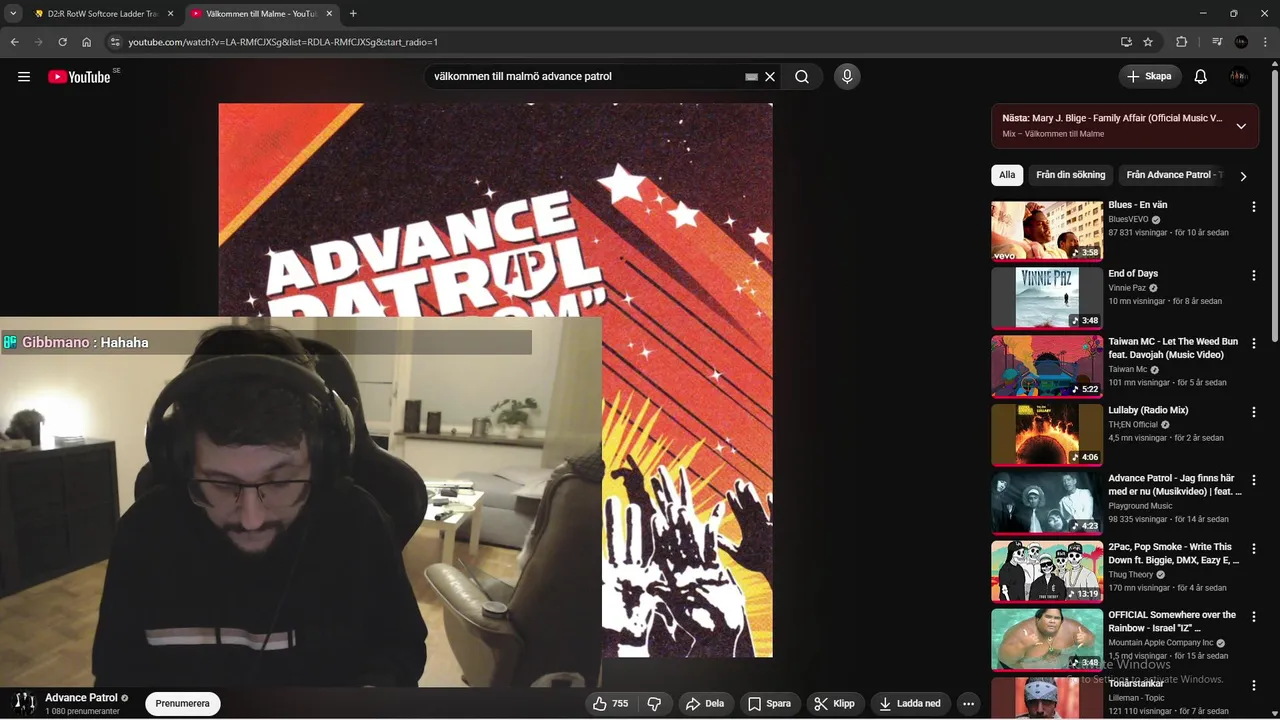1280x720 pixels.
Task: Open the browser home button
Action: [x=86, y=42]
